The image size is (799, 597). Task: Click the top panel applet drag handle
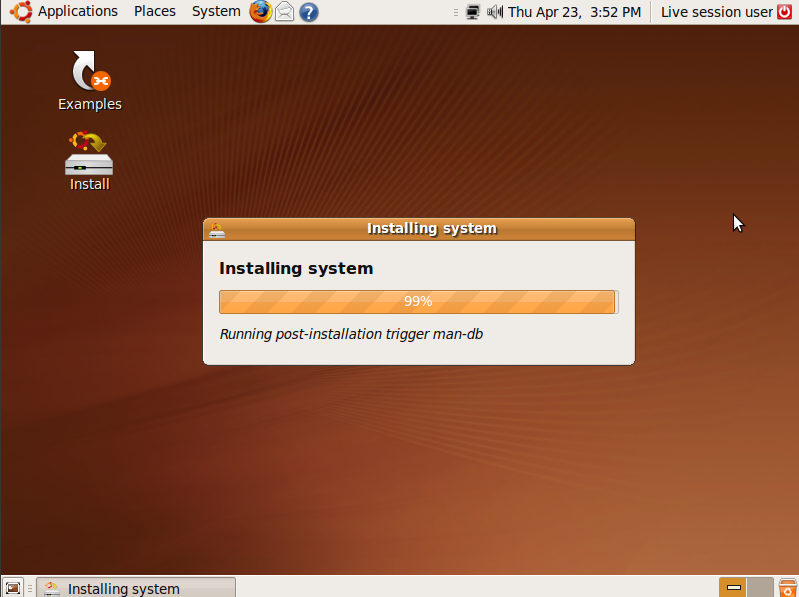coord(456,12)
